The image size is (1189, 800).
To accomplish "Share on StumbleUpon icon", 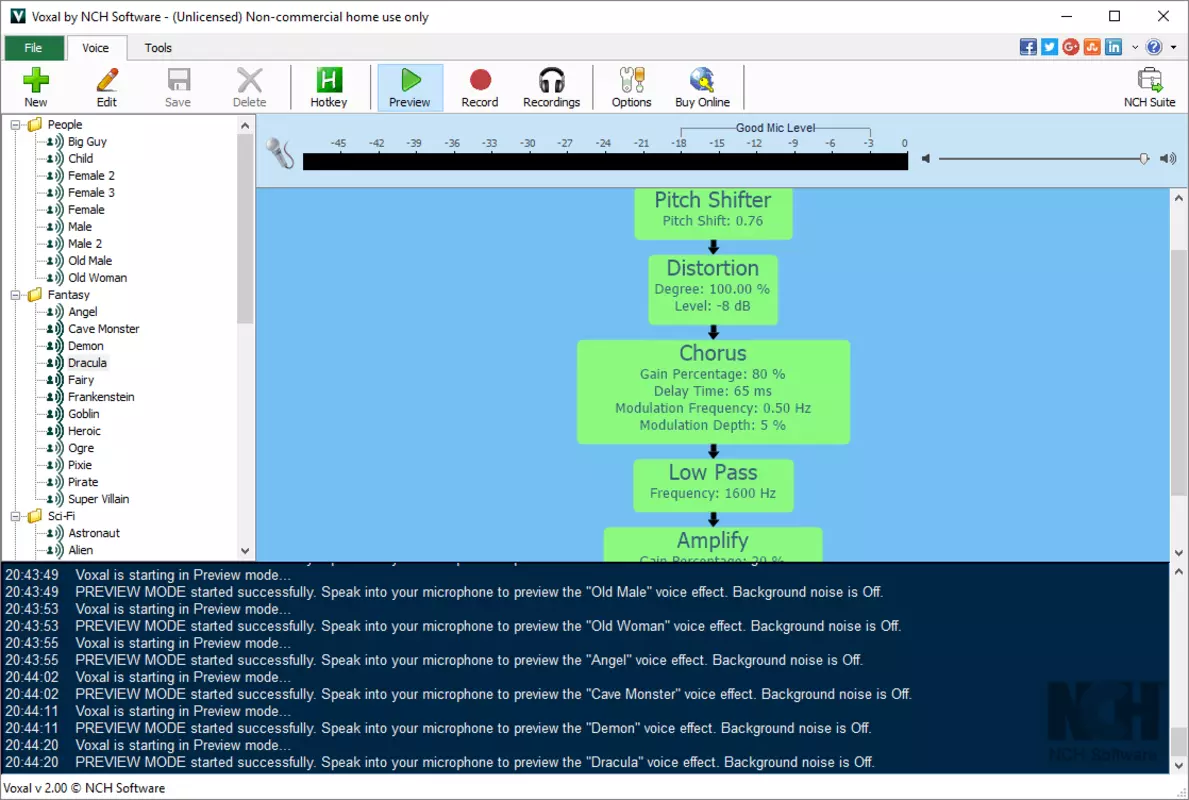I will 1092,47.
